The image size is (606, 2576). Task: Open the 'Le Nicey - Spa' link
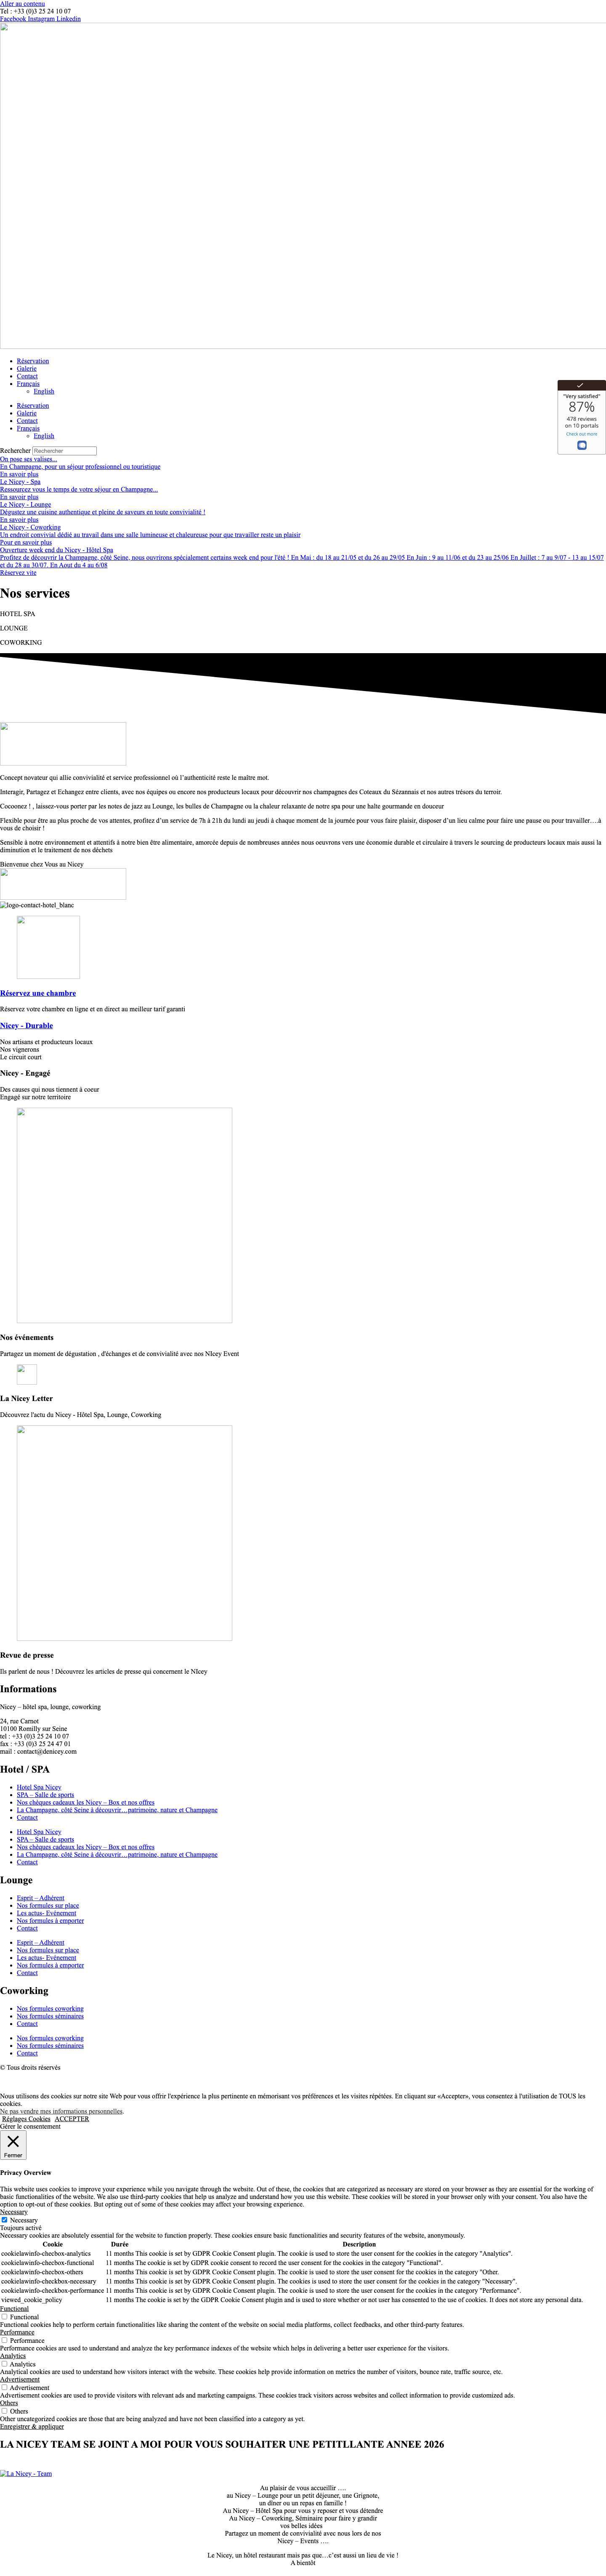click(x=20, y=482)
